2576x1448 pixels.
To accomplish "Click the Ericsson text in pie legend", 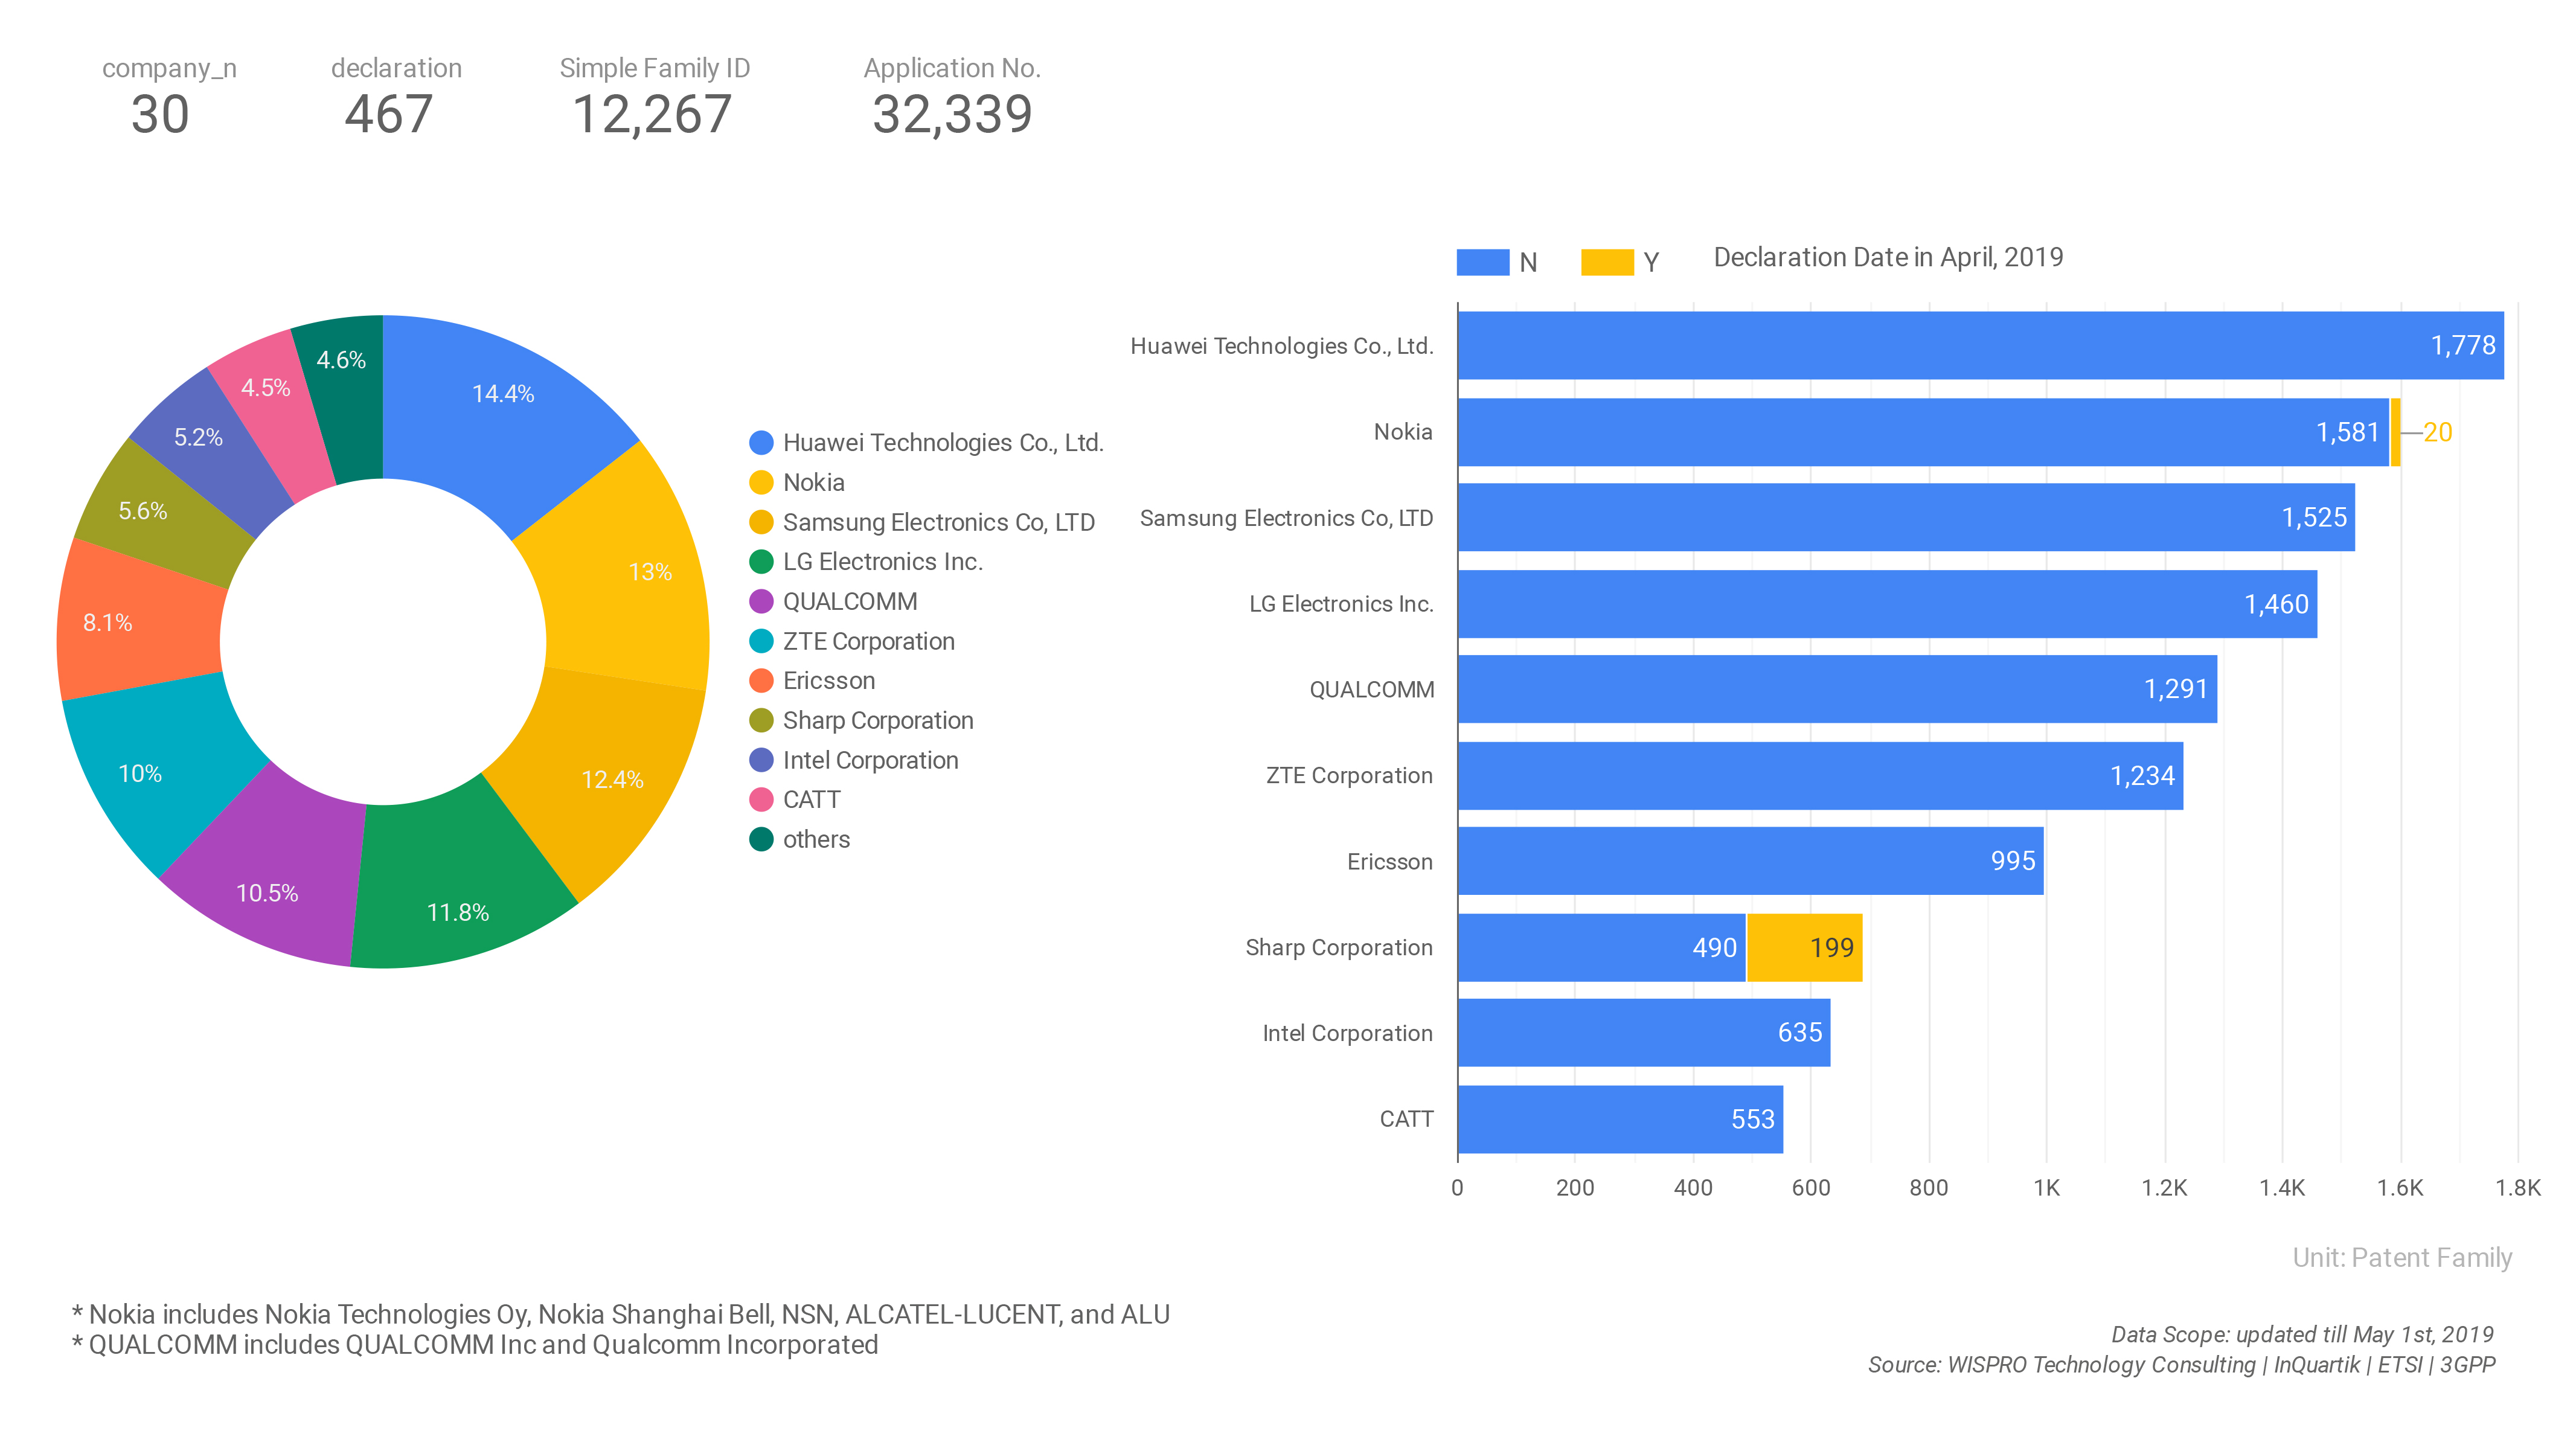I will [829, 681].
